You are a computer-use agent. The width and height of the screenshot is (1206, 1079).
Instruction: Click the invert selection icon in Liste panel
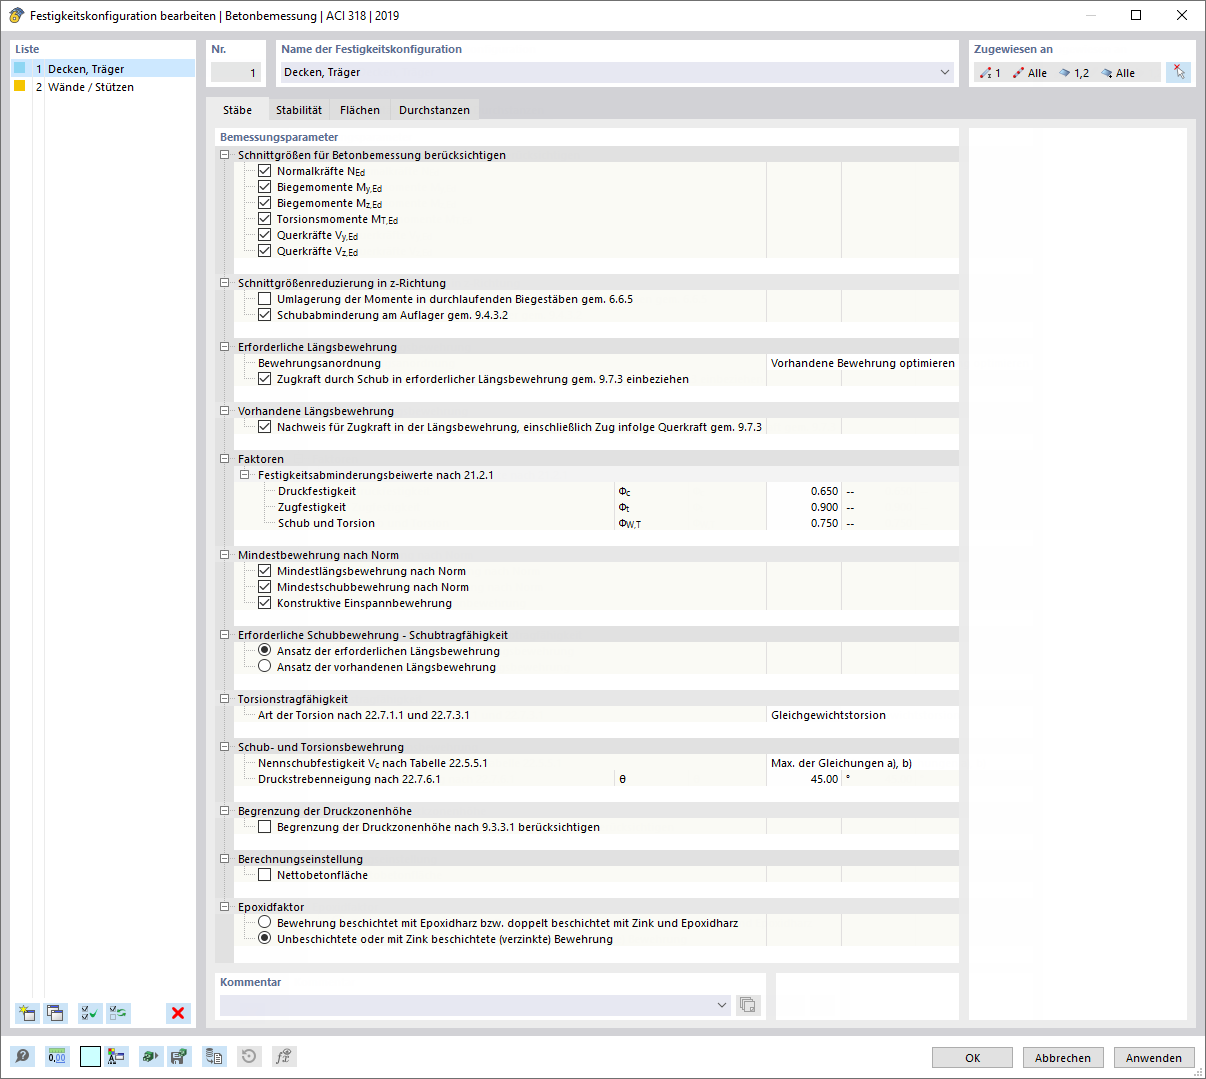tap(119, 1013)
